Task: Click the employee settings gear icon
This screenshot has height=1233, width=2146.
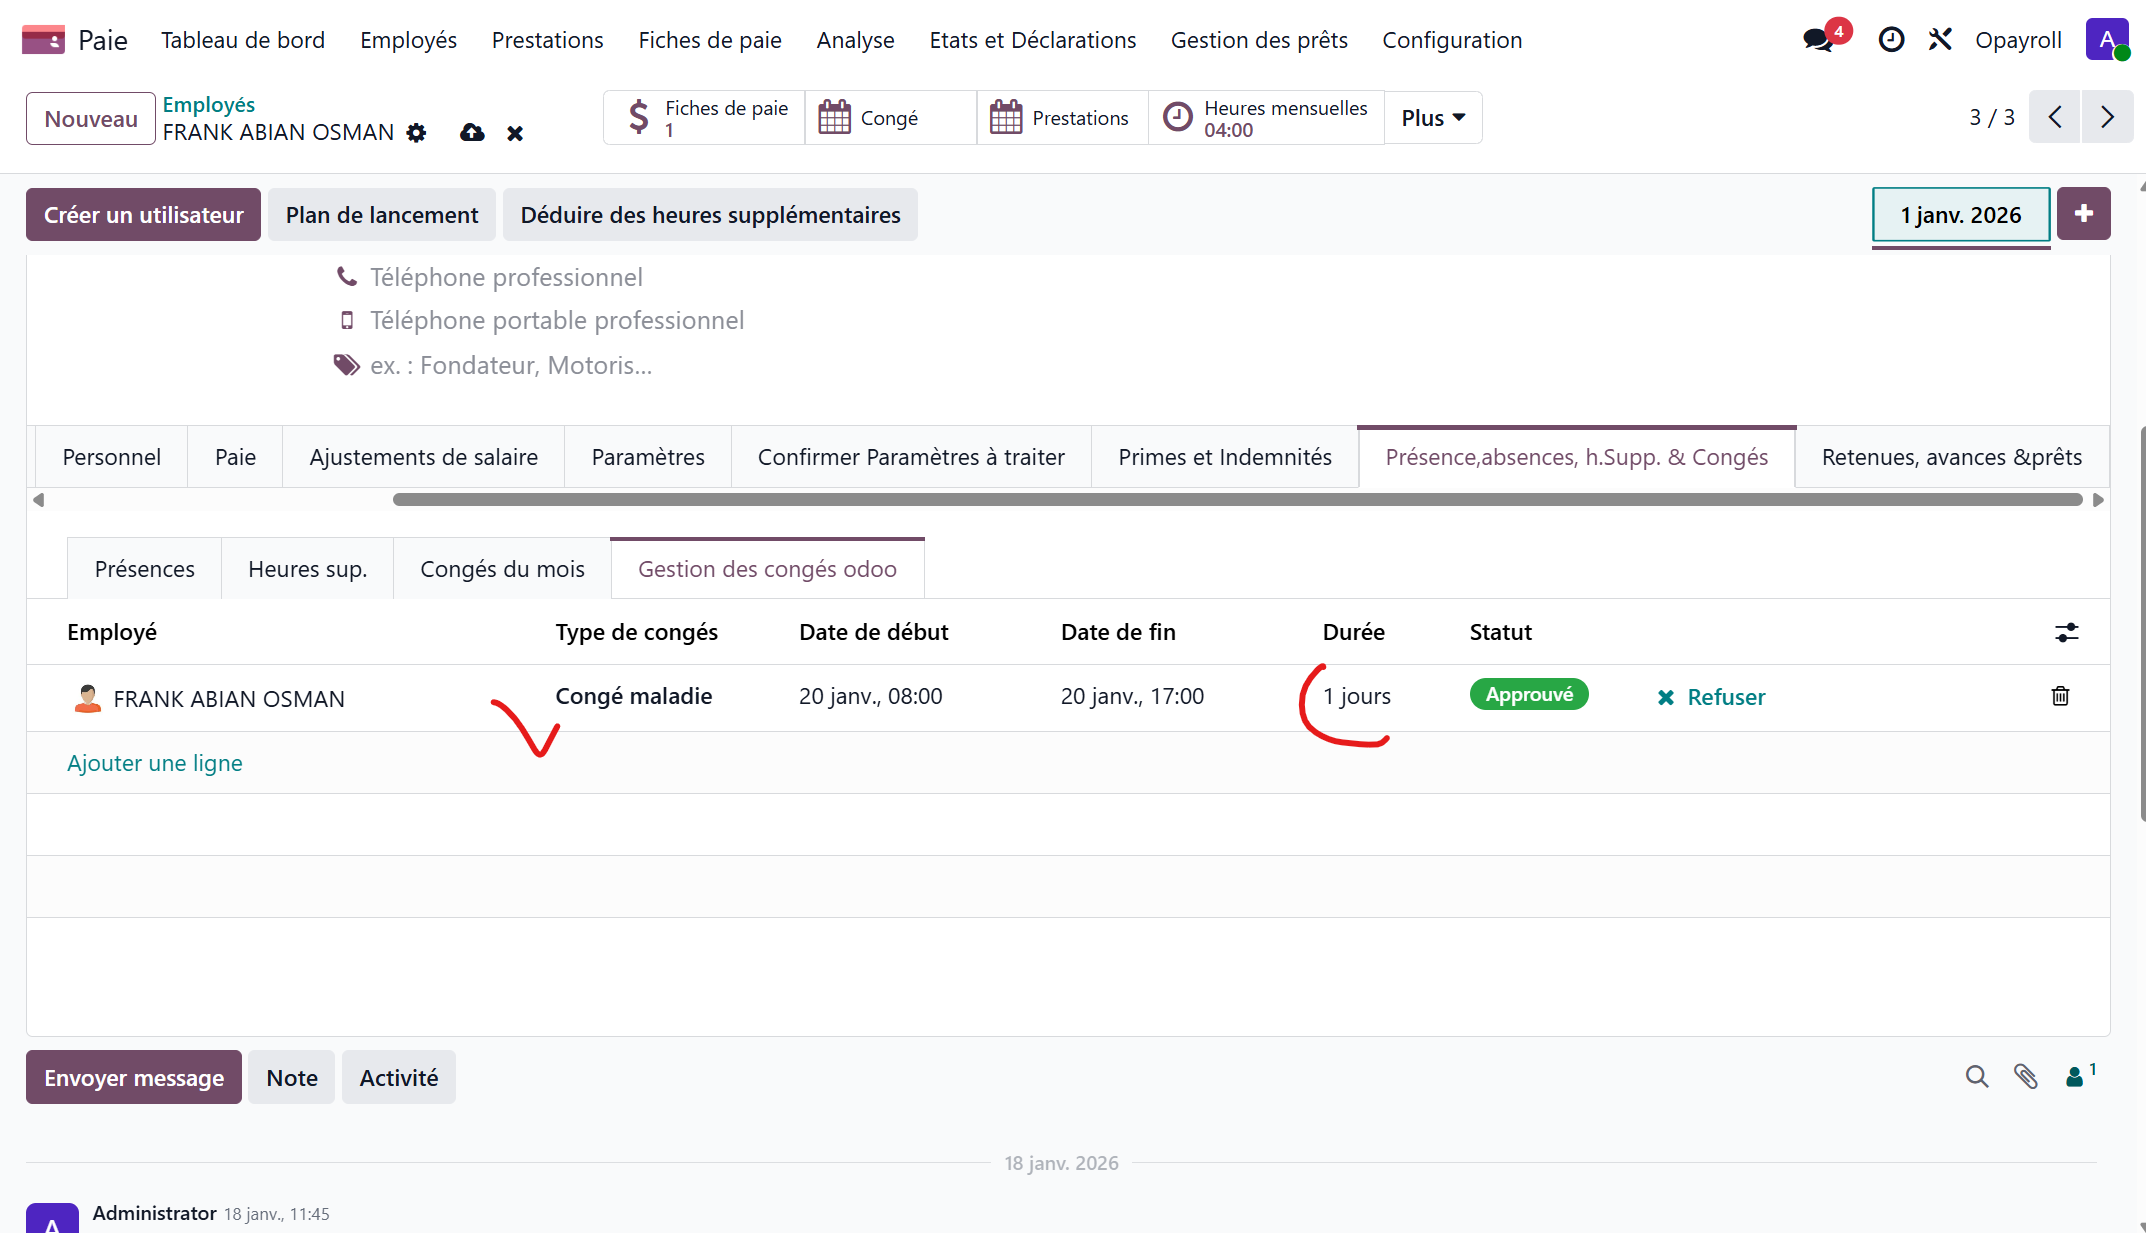Action: tap(416, 133)
